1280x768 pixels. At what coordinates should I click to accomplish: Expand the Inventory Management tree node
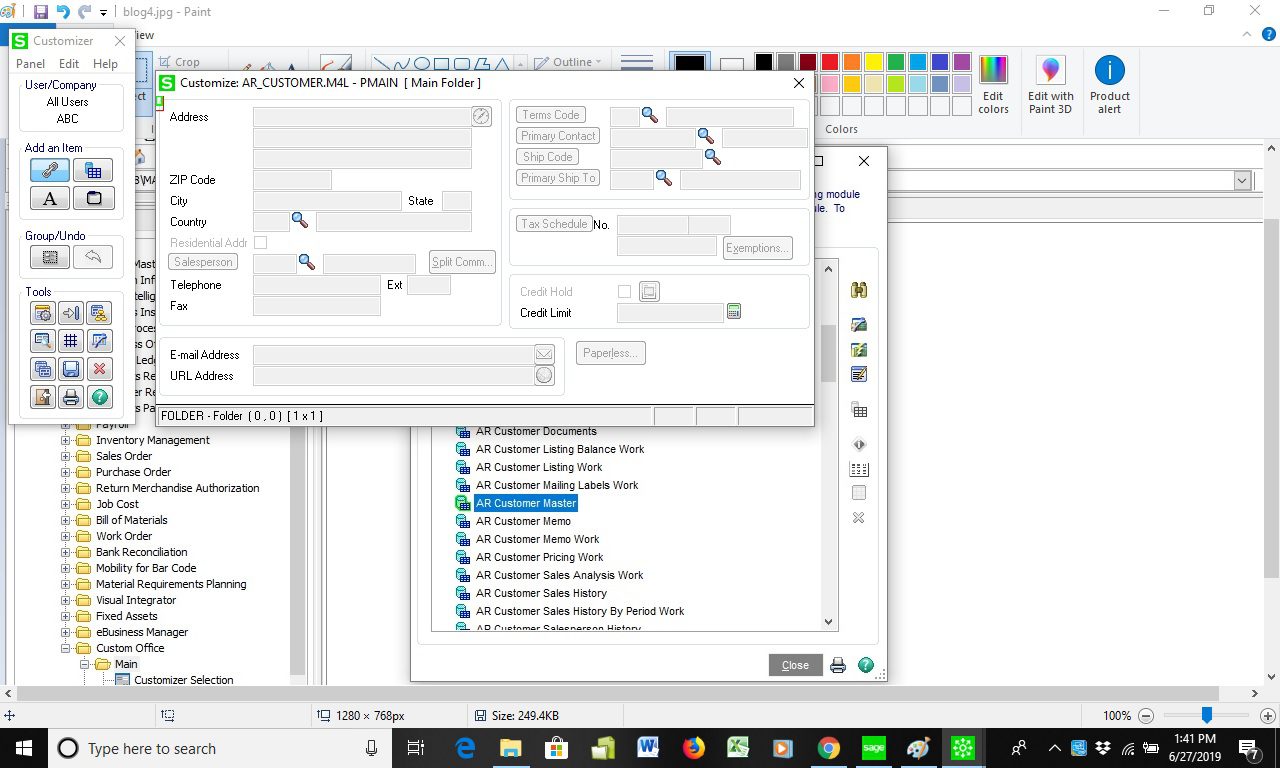pyautogui.click(x=66, y=440)
